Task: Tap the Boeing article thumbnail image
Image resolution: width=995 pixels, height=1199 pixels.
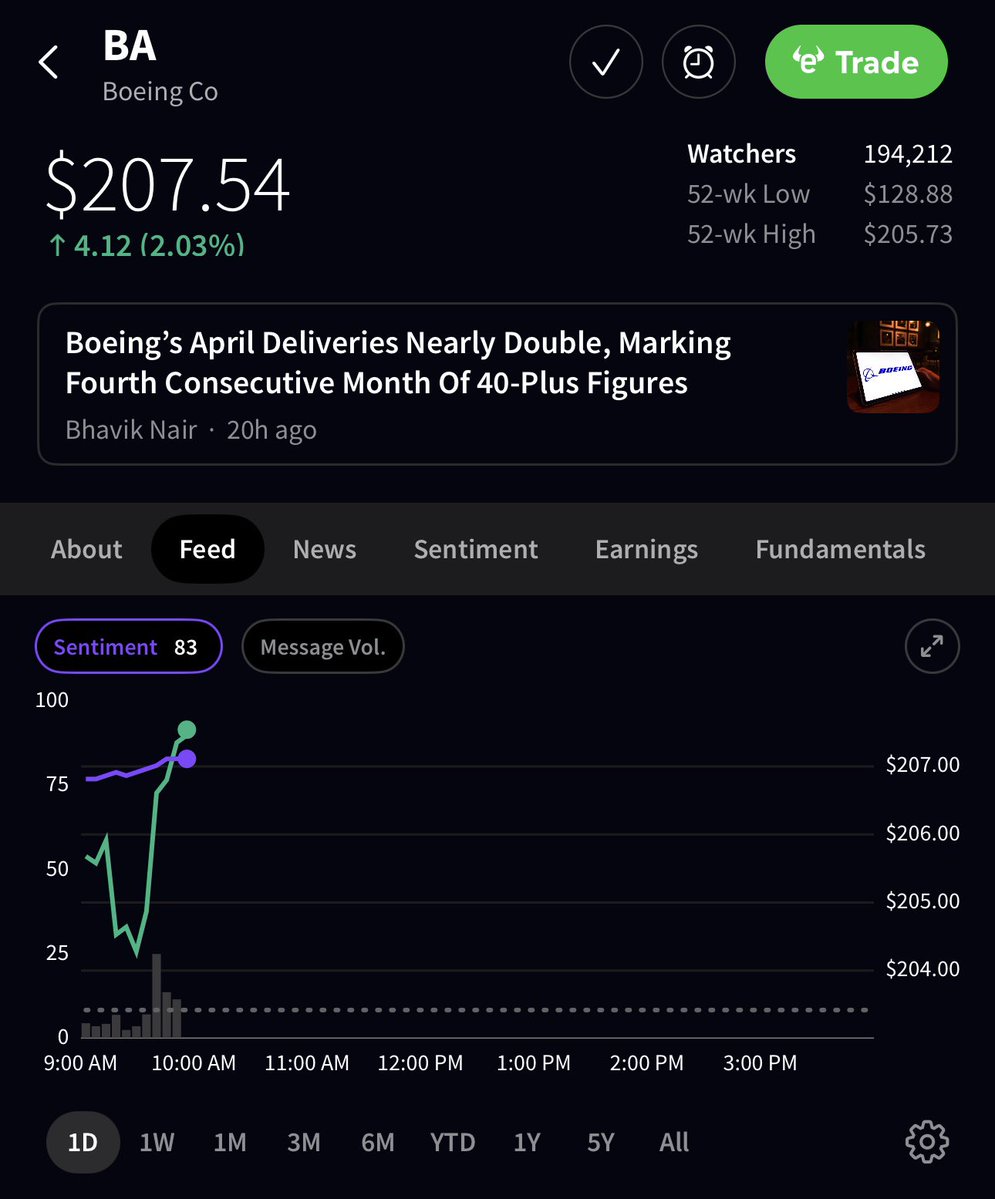Action: click(893, 366)
